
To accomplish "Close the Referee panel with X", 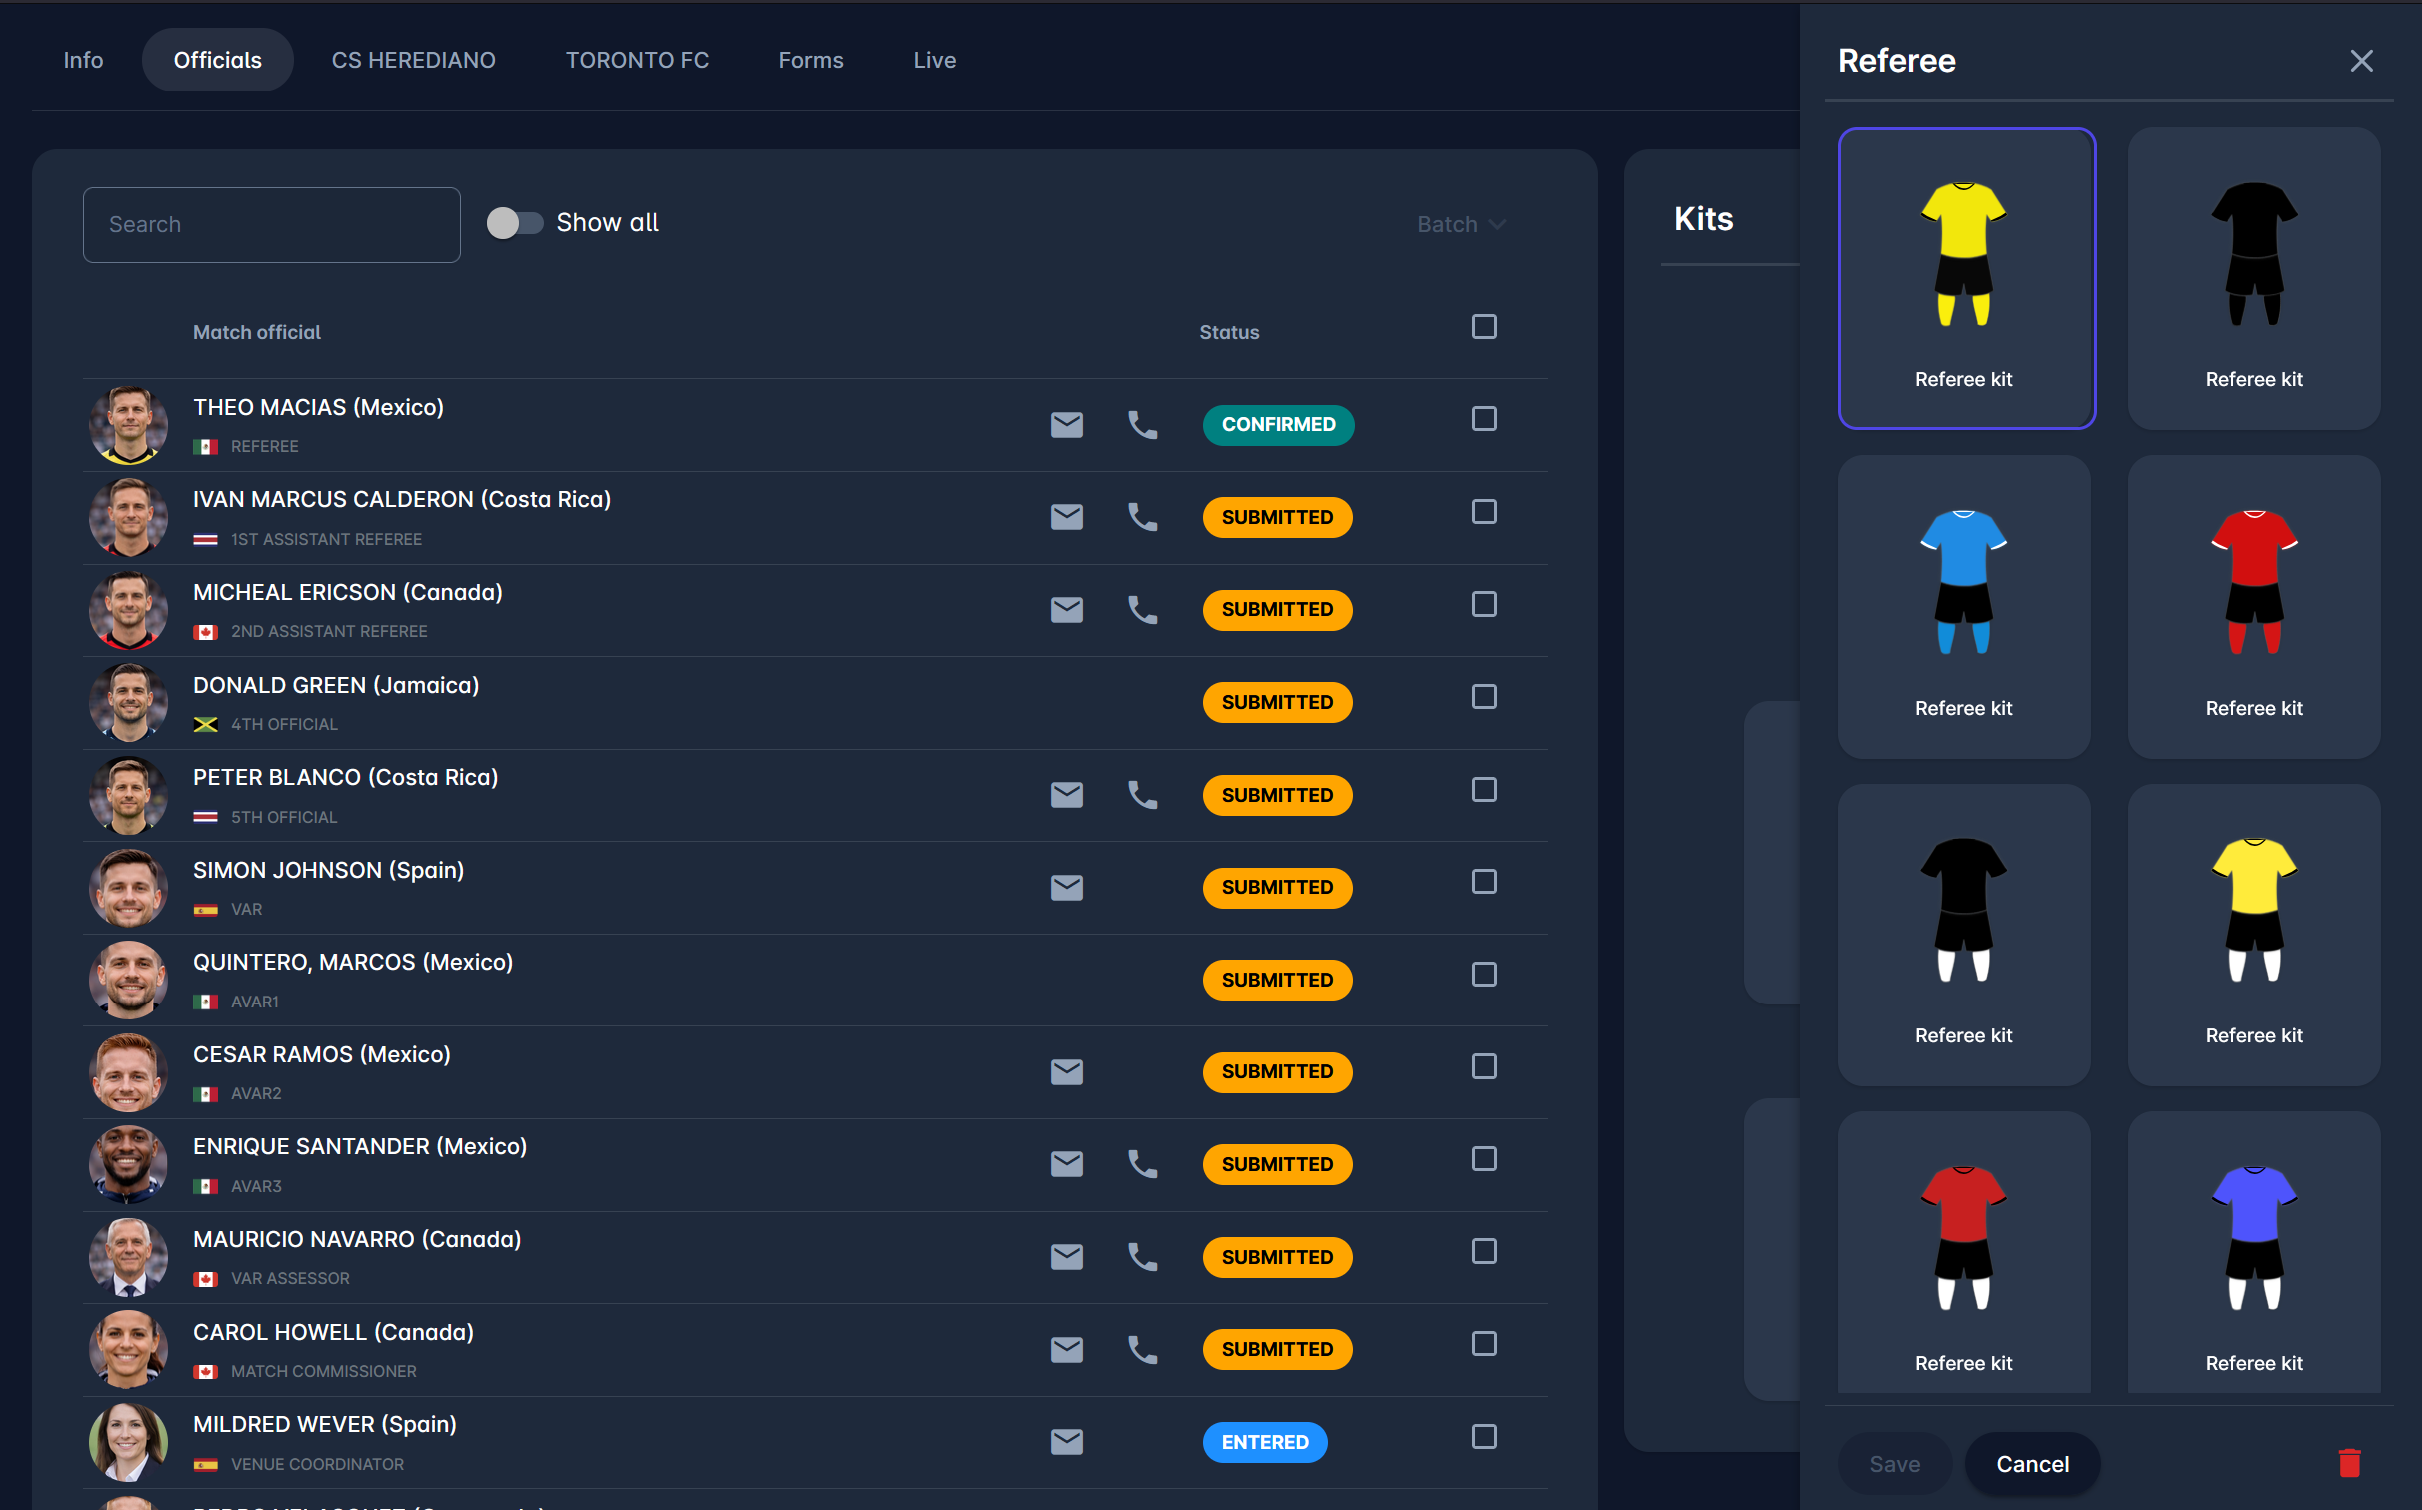I will (x=2361, y=61).
